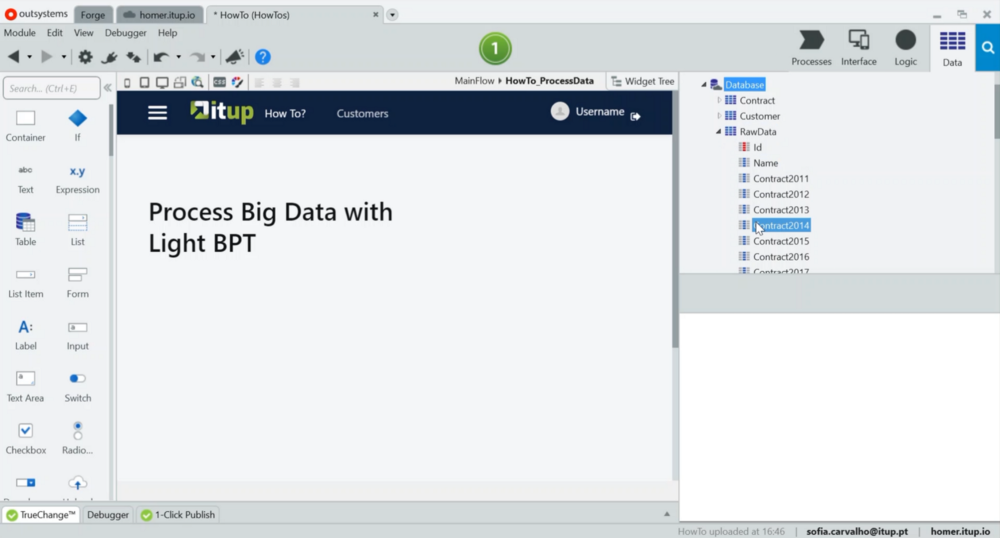Open the back navigation history dropdown
1000x538 pixels.
click(29, 57)
